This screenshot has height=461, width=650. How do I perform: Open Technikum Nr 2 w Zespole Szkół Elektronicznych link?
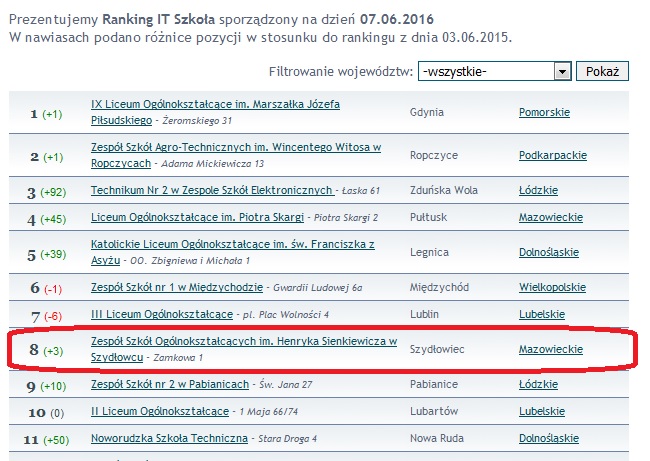coord(212,190)
